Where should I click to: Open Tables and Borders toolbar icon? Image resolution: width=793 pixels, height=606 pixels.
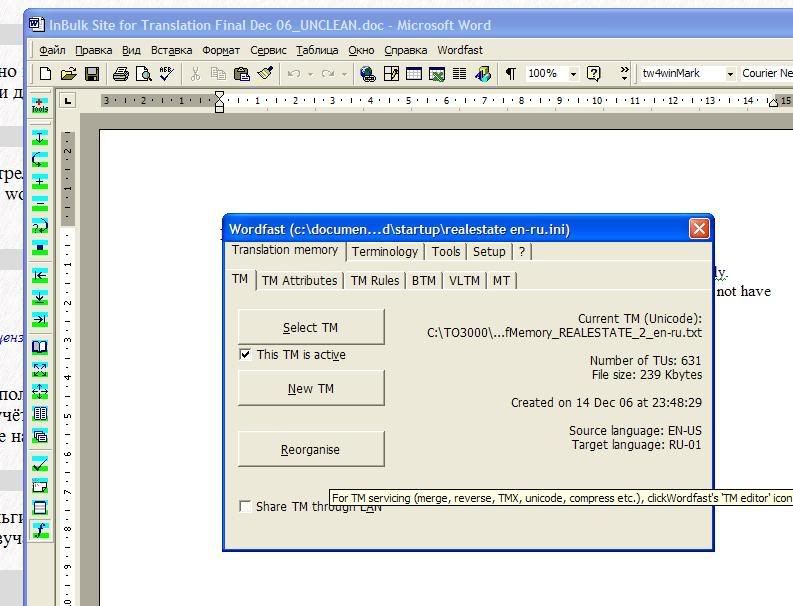pos(391,74)
